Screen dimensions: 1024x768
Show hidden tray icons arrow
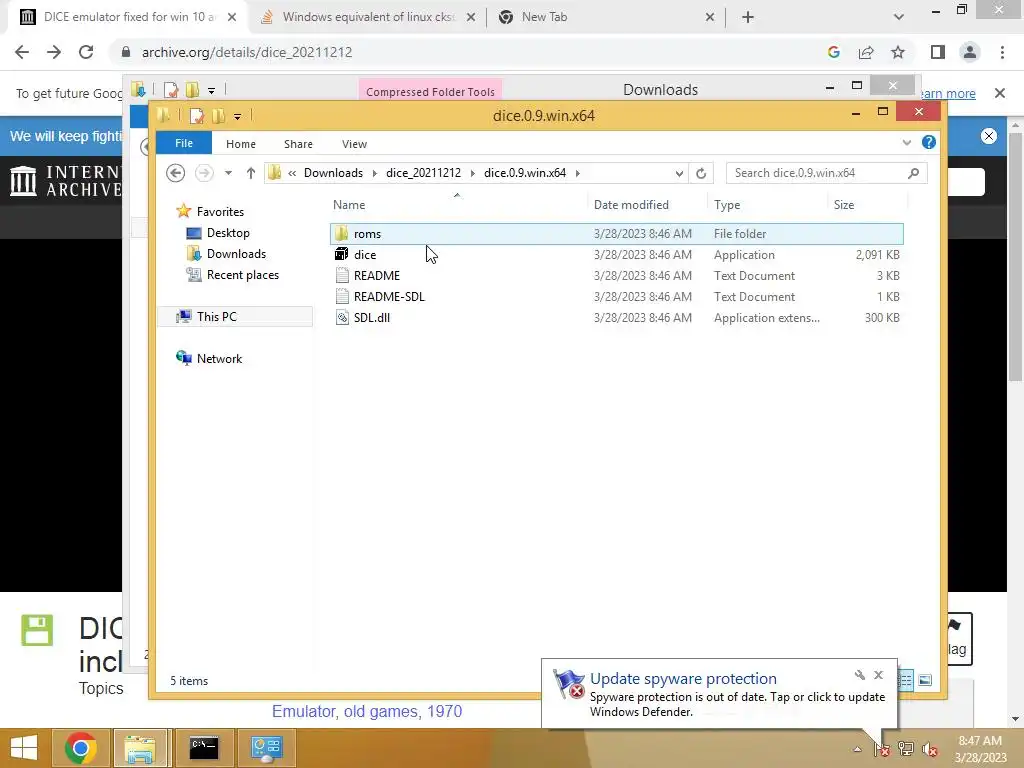click(857, 749)
